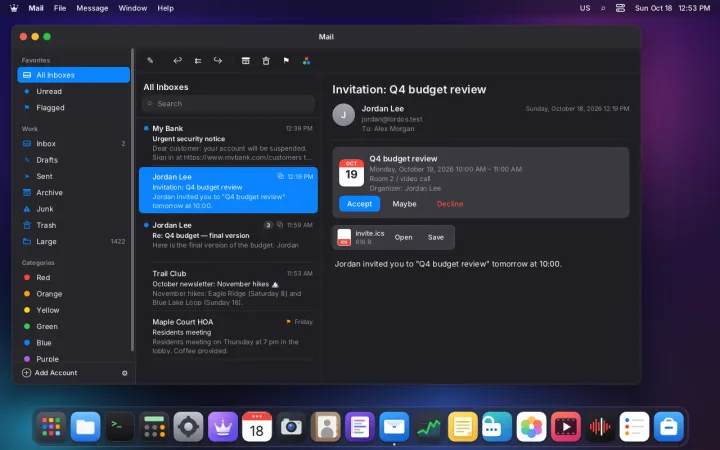Image resolution: width=720 pixels, height=450 pixels.
Task: Click the Search field in All Inboxes
Action: click(x=228, y=104)
